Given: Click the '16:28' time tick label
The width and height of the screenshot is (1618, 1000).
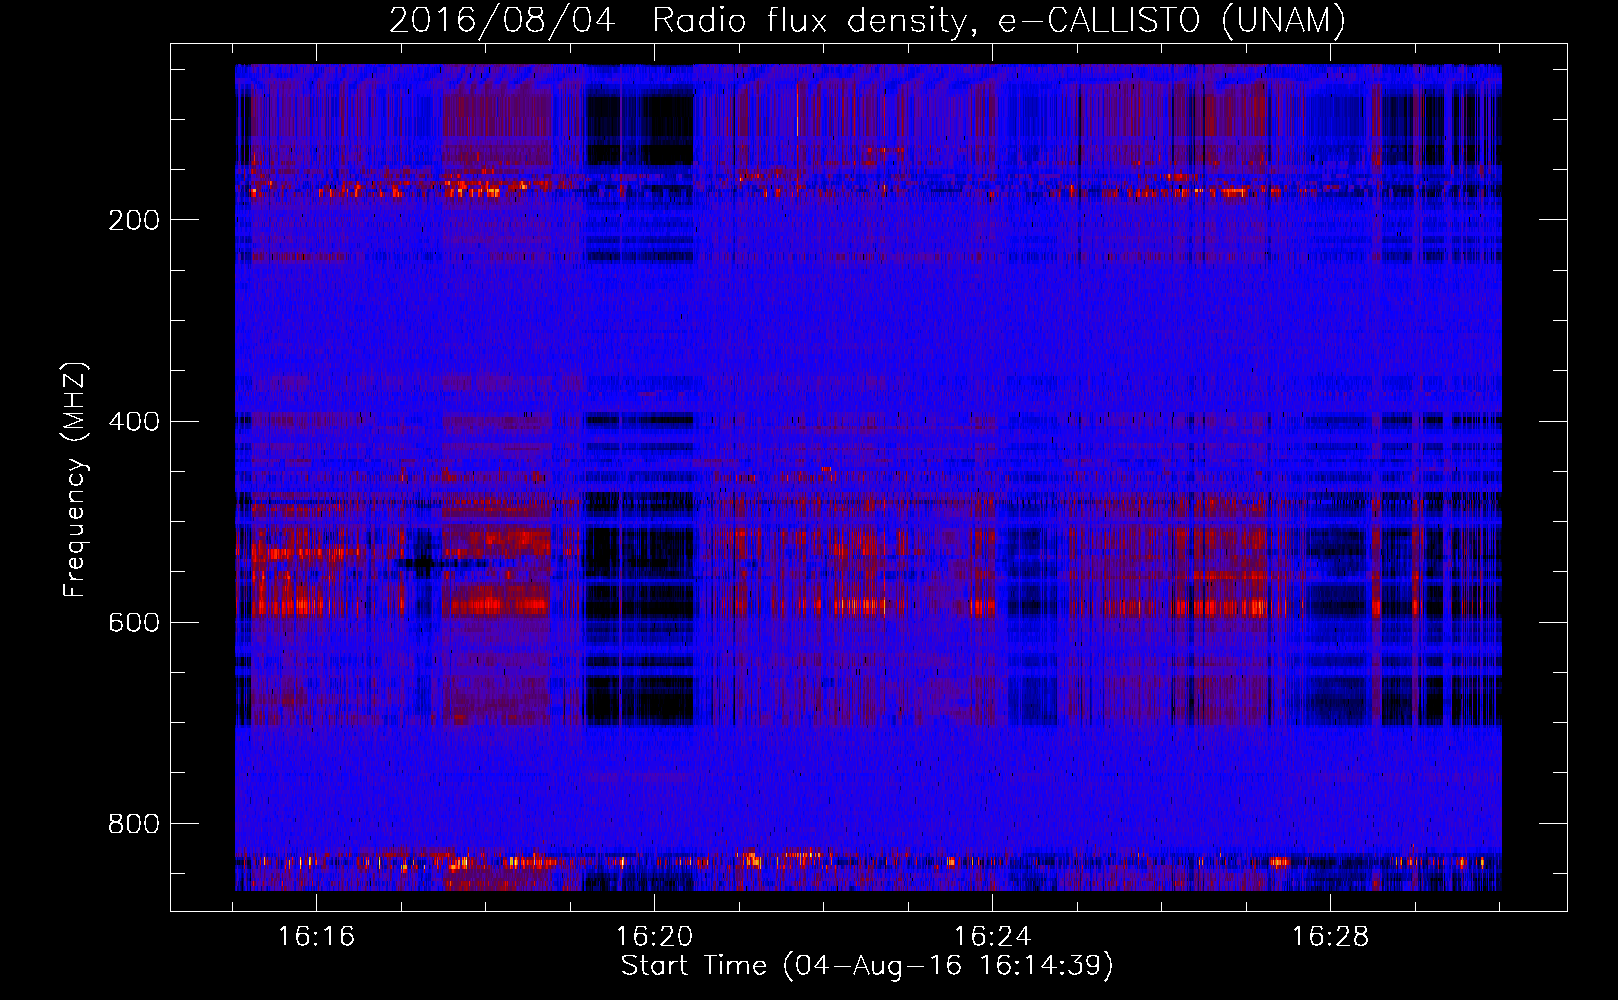Looking at the screenshot, I should pyautogui.click(x=1331, y=937).
